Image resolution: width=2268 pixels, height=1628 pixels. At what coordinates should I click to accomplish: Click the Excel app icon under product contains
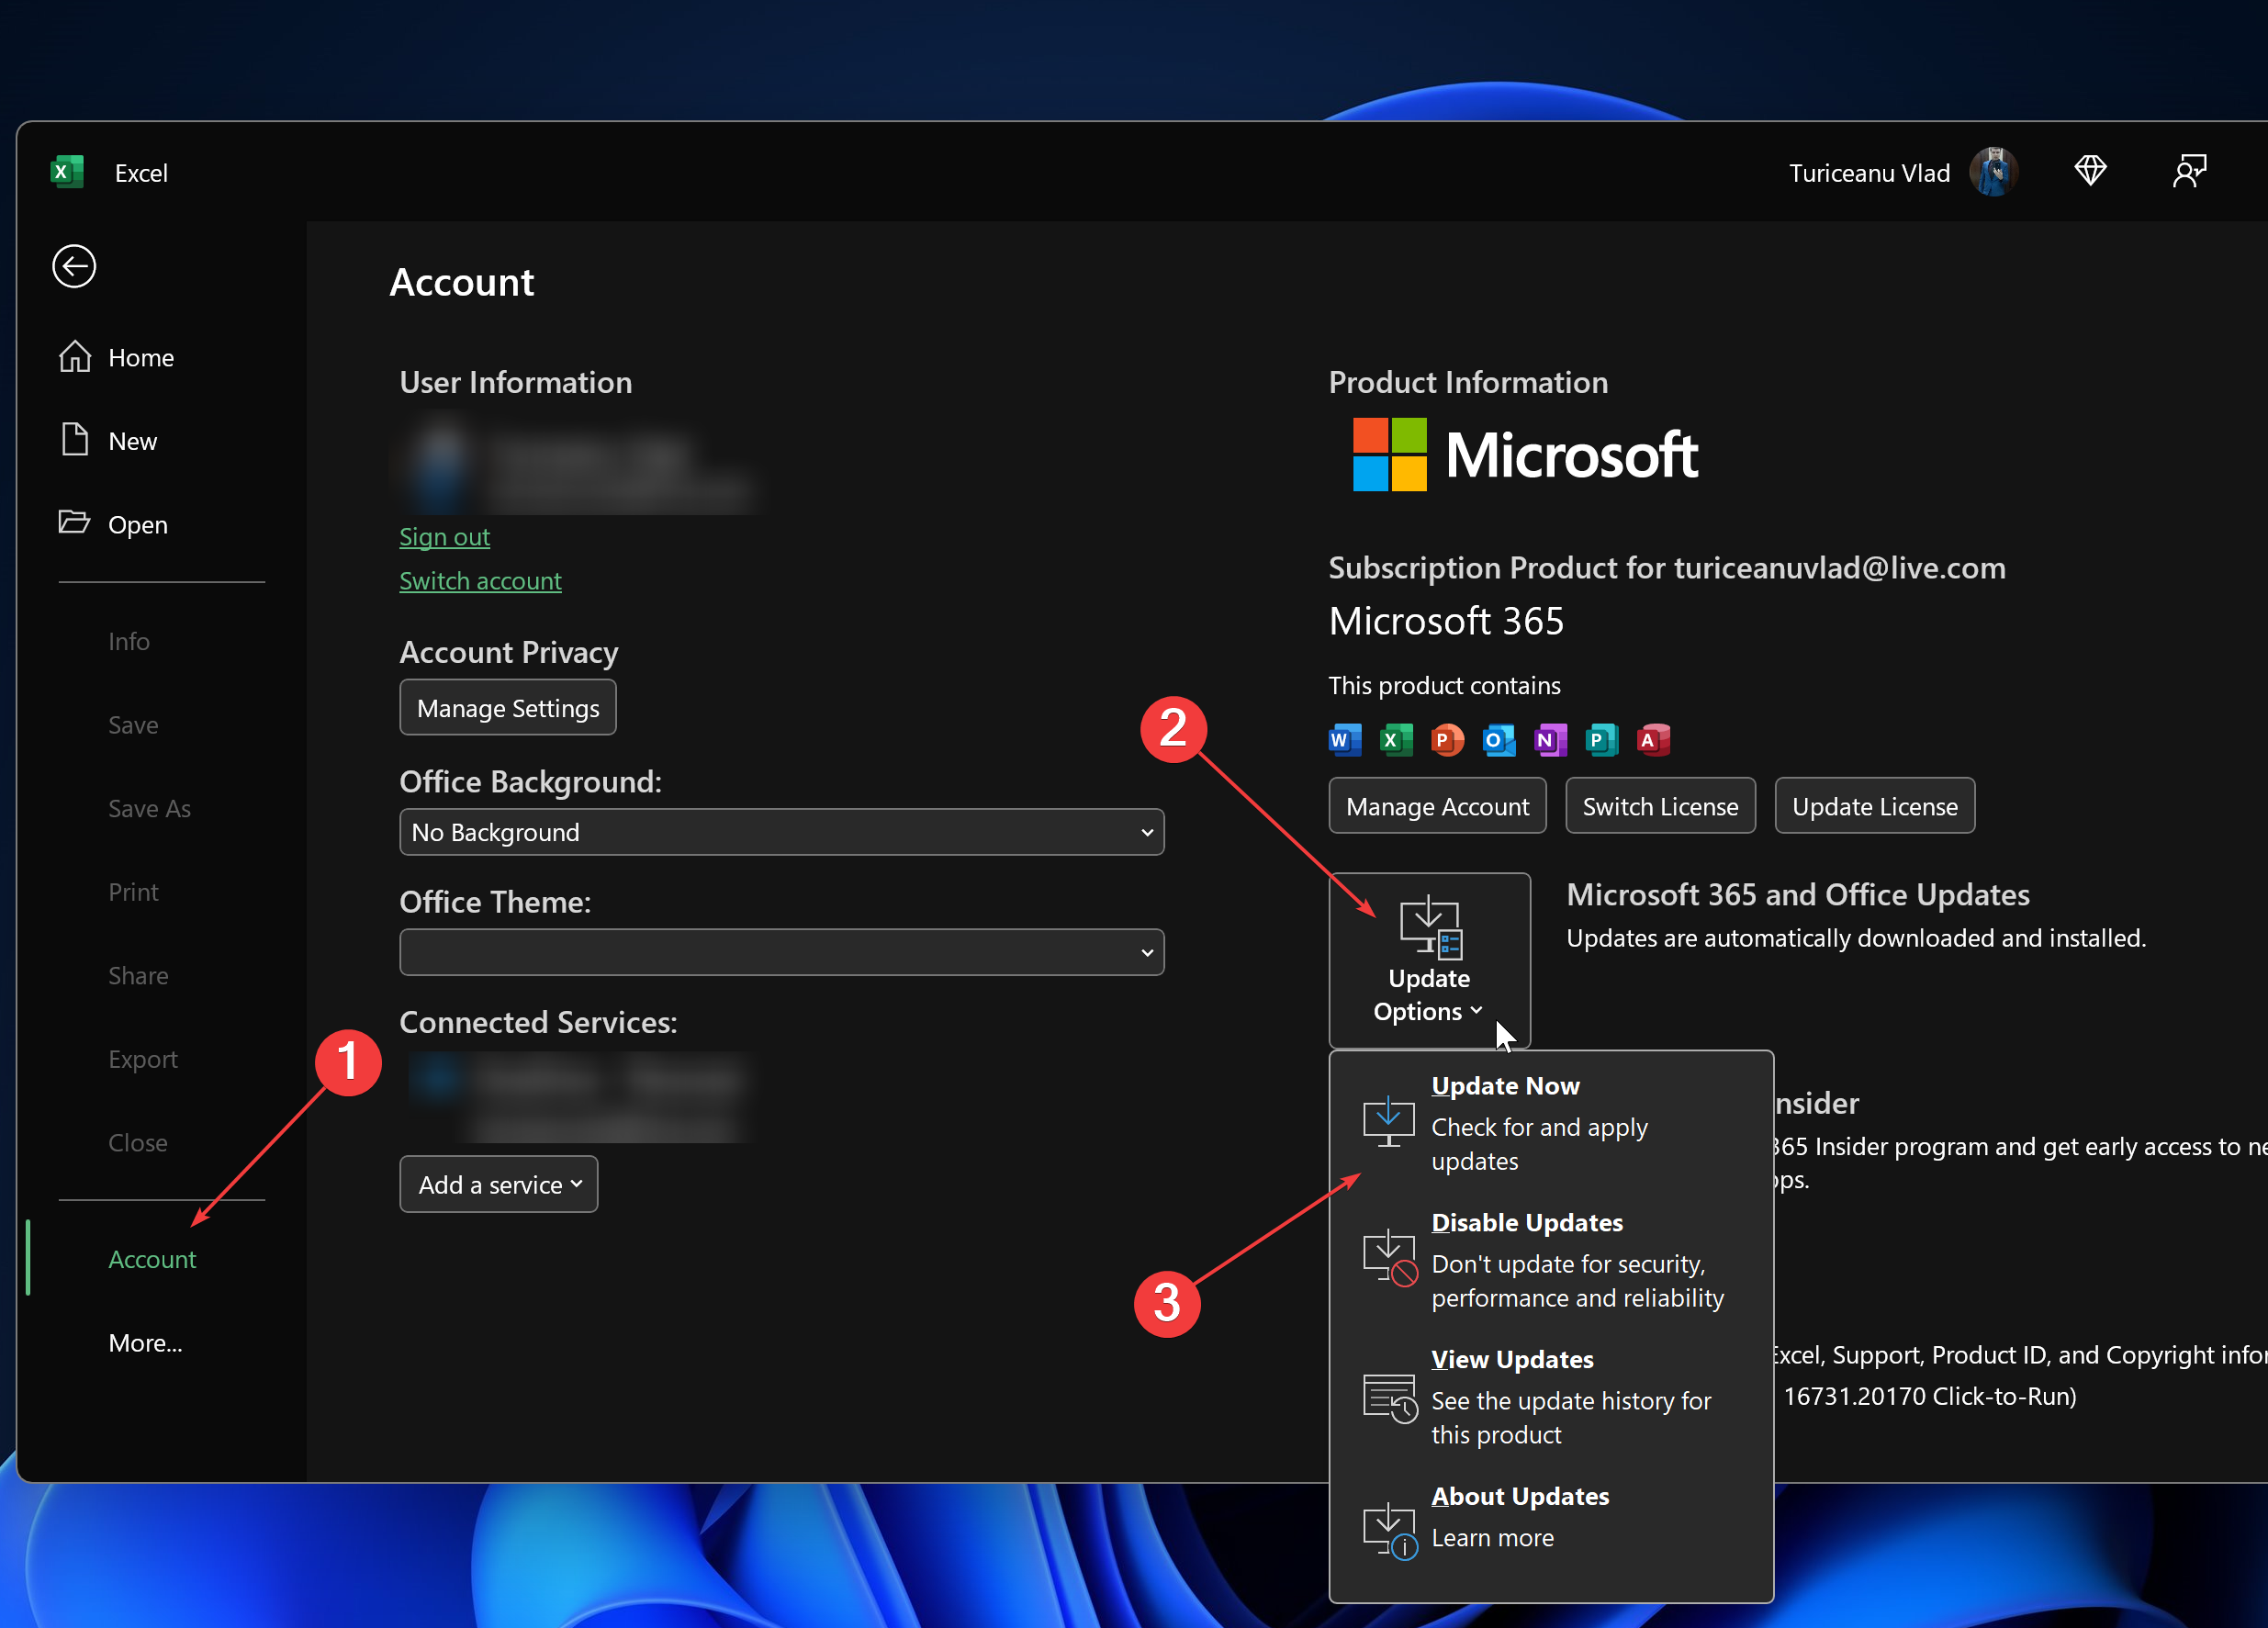coord(1396,740)
